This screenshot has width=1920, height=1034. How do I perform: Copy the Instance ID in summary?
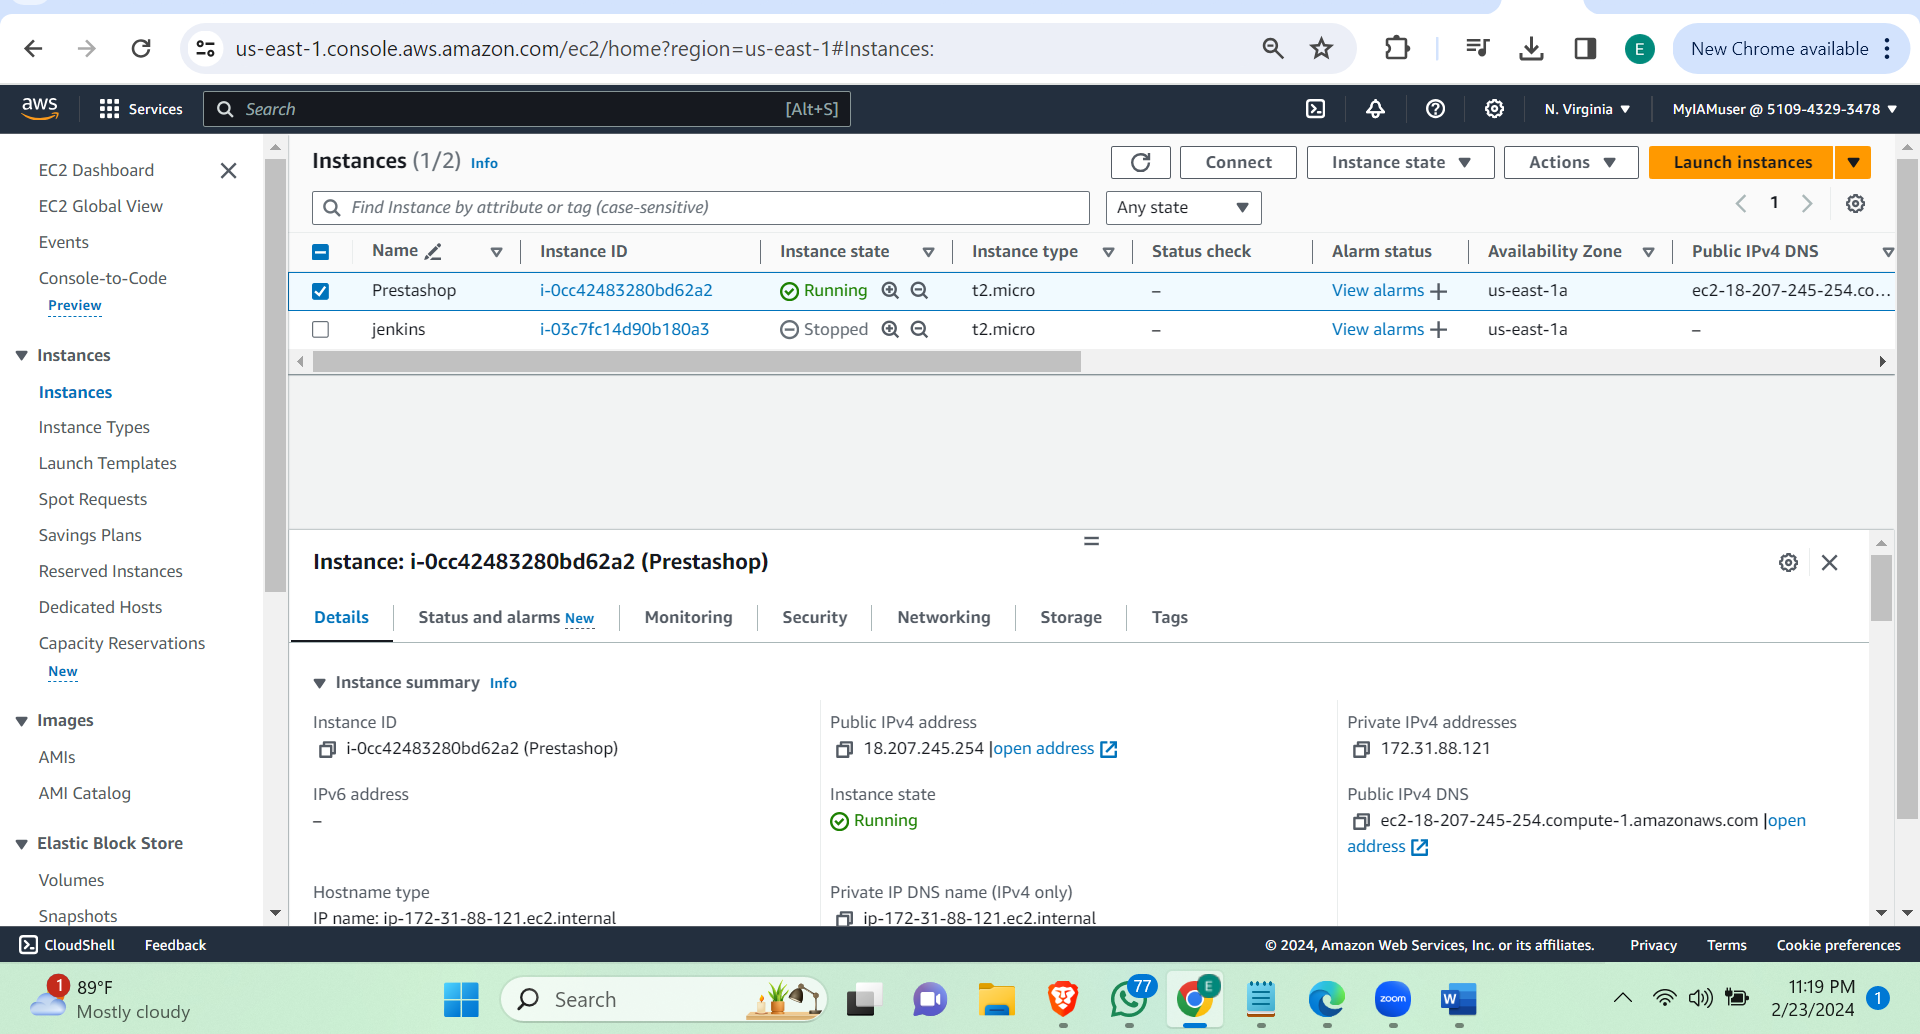[x=327, y=749]
